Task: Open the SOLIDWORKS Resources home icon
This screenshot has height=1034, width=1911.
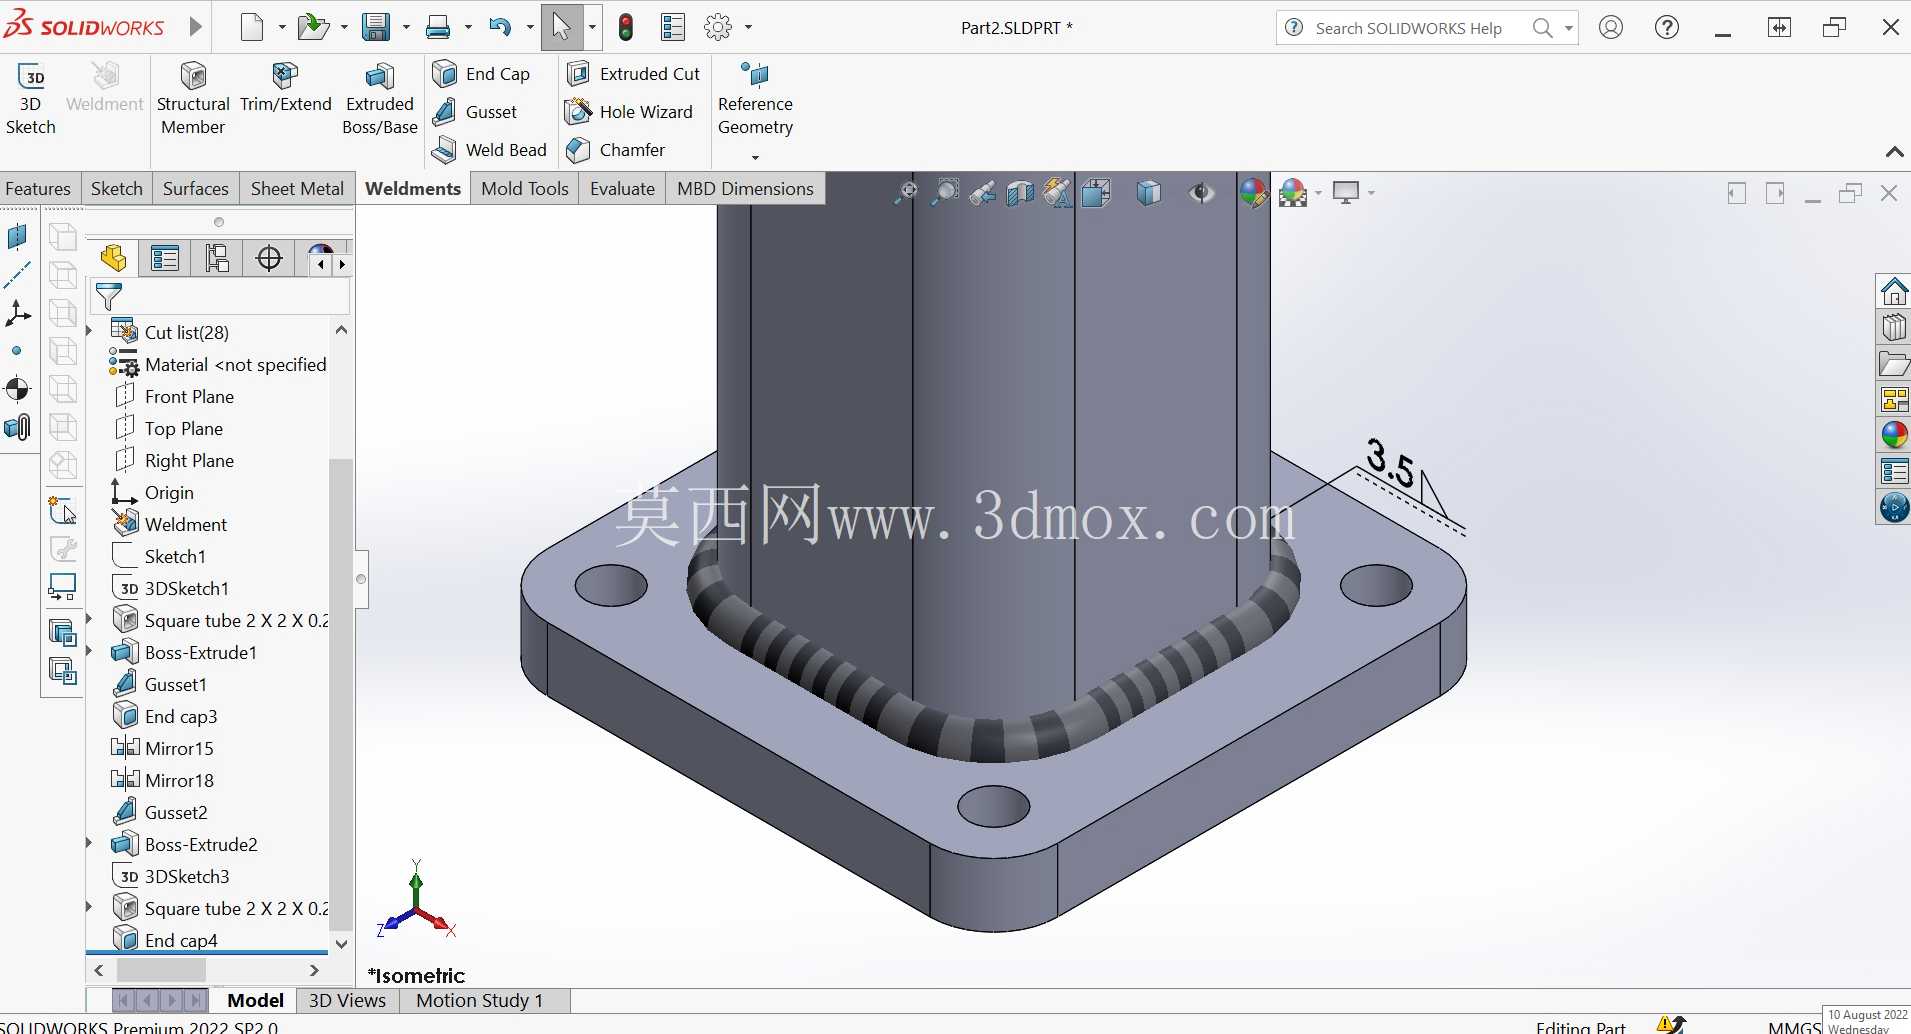Action: 1894,291
